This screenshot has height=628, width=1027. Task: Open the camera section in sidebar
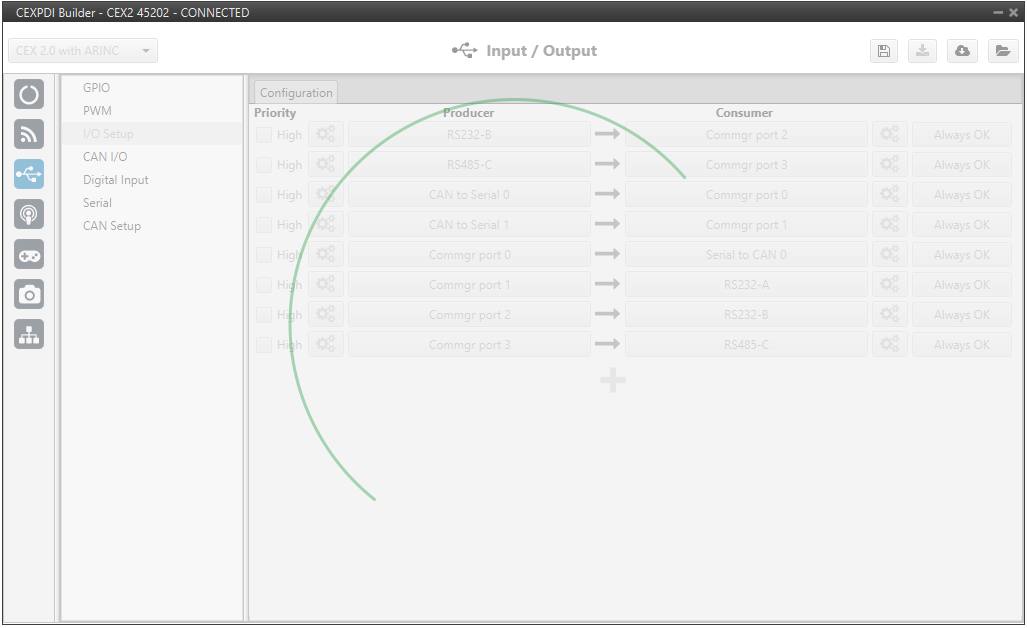coord(29,294)
